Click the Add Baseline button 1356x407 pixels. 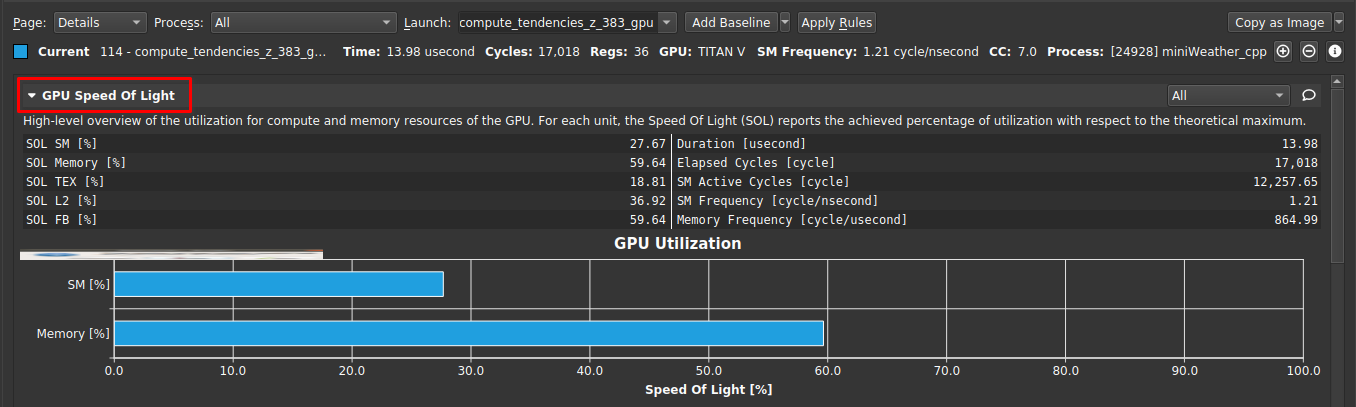pos(731,22)
